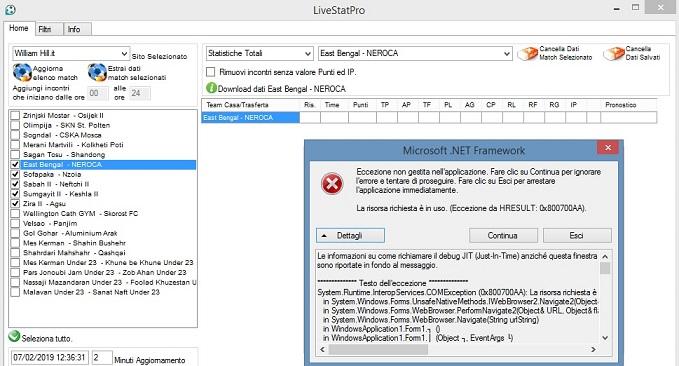Click the scroll right arrow in exception details
679x366 pixels.
point(593,349)
